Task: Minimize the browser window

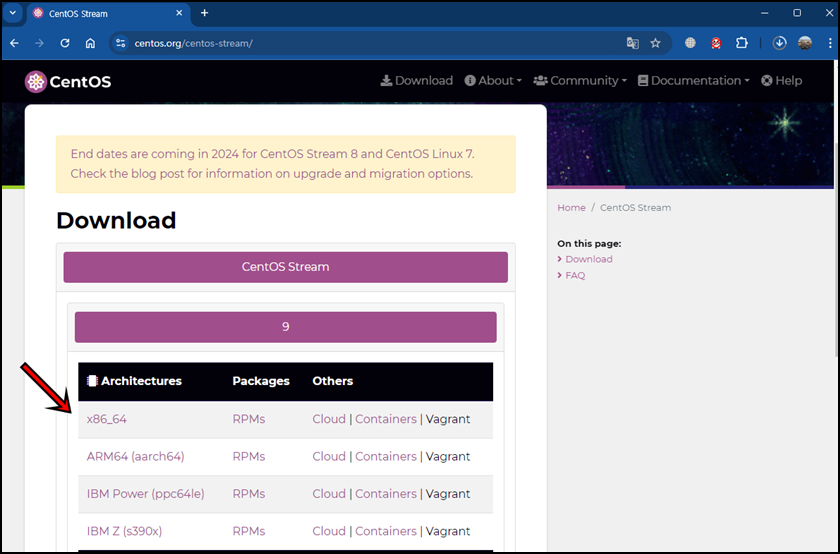Action: [x=764, y=13]
